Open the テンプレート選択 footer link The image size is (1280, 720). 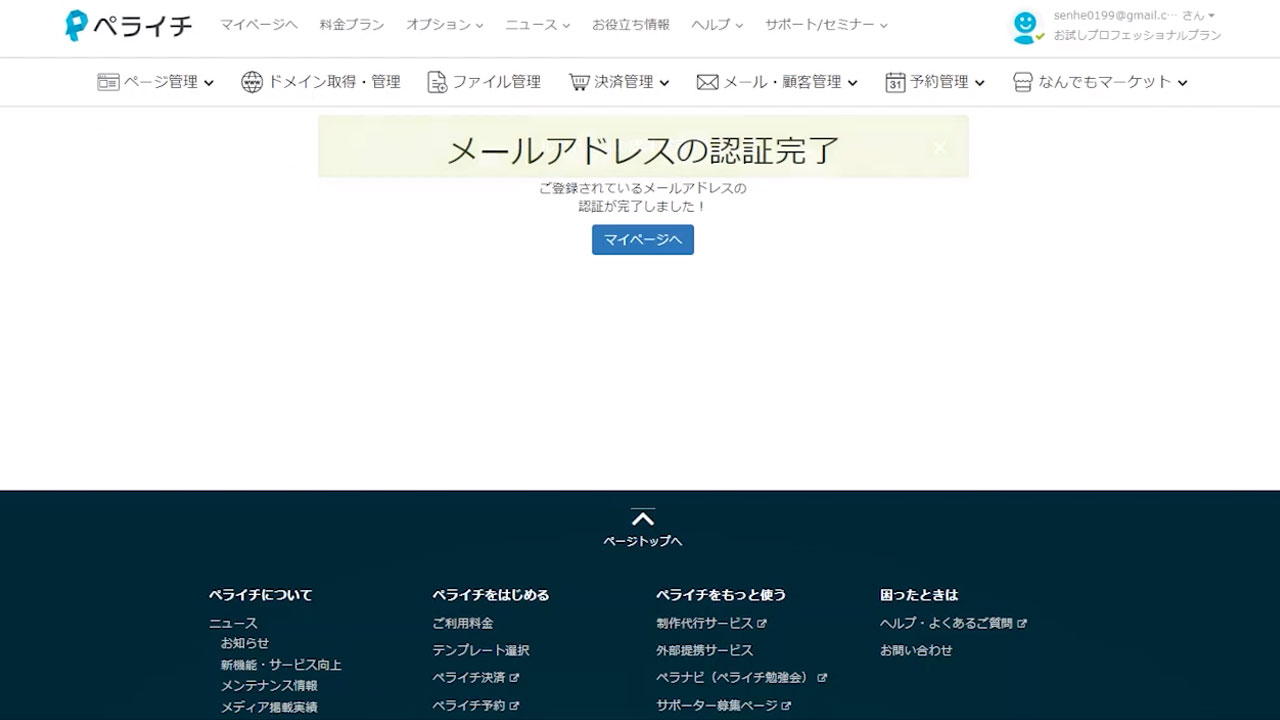[481, 650]
